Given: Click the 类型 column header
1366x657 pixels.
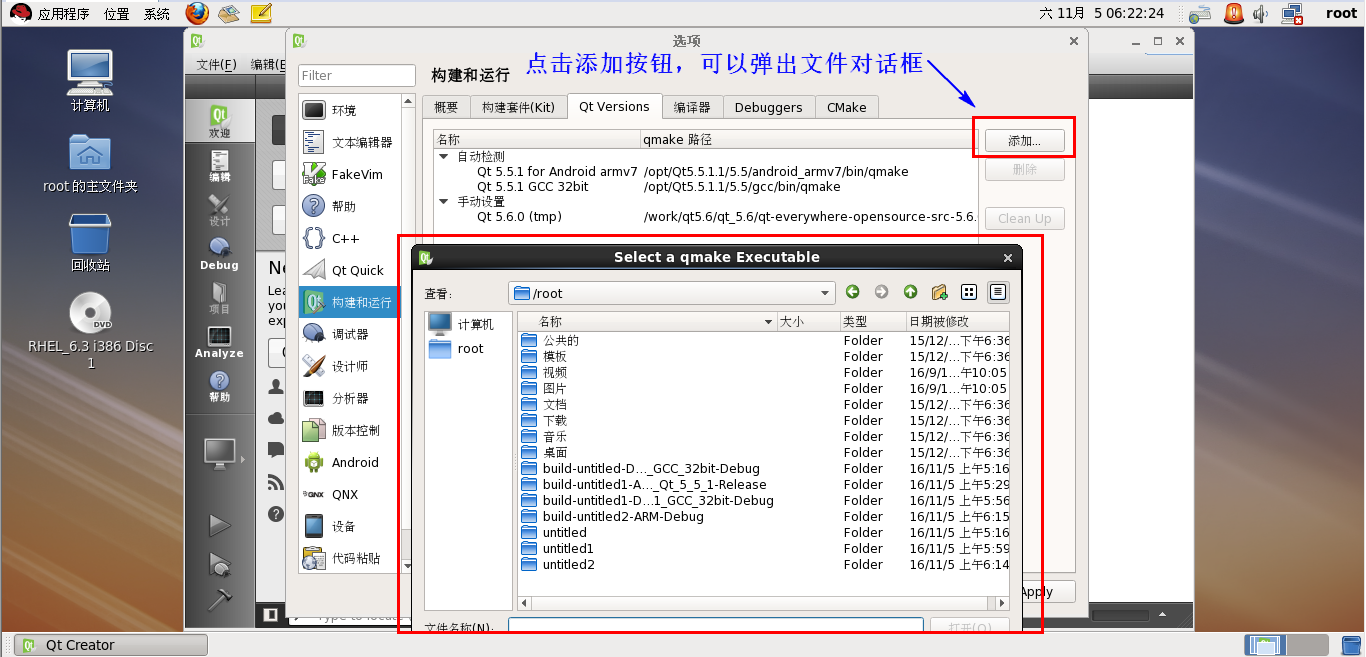Looking at the screenshot, I should tap(871, 322).
